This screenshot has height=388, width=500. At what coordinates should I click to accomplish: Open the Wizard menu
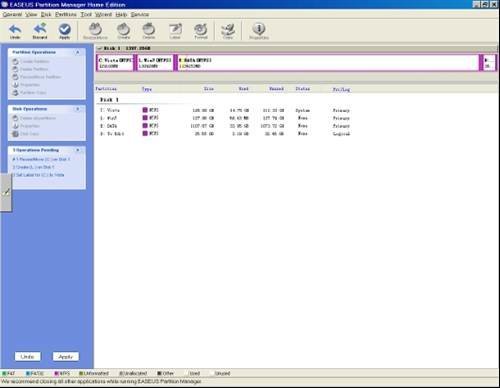coord(103,15)
